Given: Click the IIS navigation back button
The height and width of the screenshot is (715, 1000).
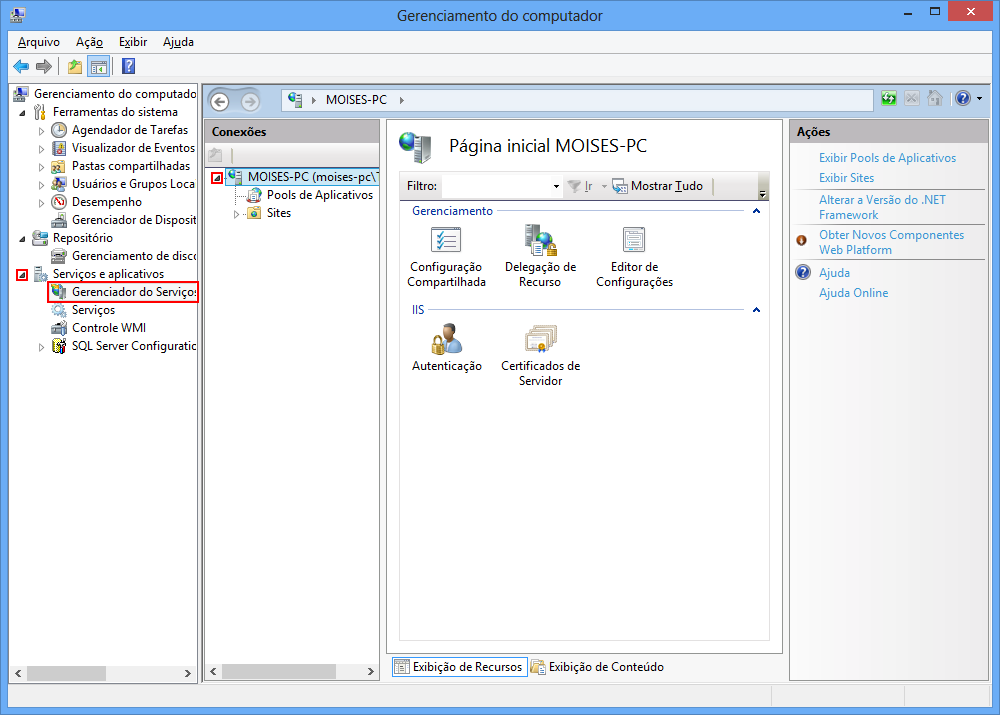Looking at the screenshot, I should [x=220, y=101].
